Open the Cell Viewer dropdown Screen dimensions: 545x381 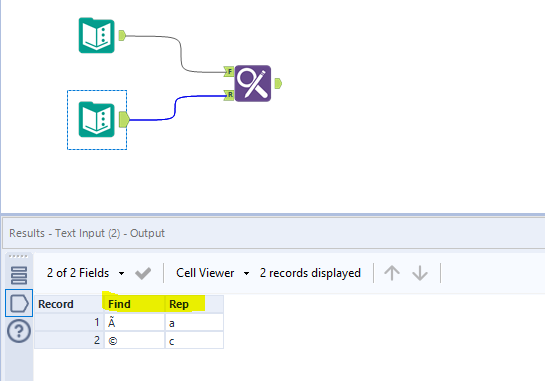212,273
